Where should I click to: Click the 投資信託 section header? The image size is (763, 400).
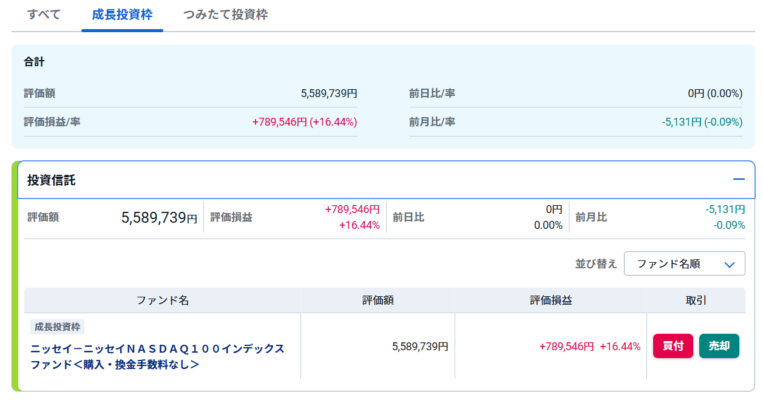[x=51, y=180]
